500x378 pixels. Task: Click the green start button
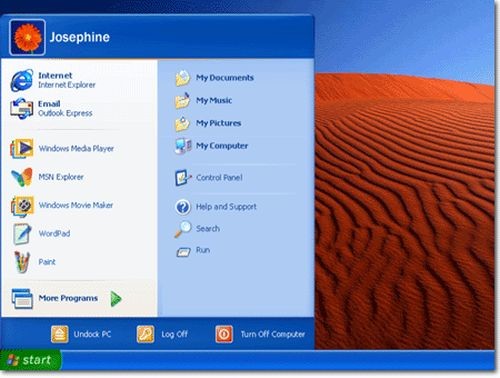click(x=31, y=360)
